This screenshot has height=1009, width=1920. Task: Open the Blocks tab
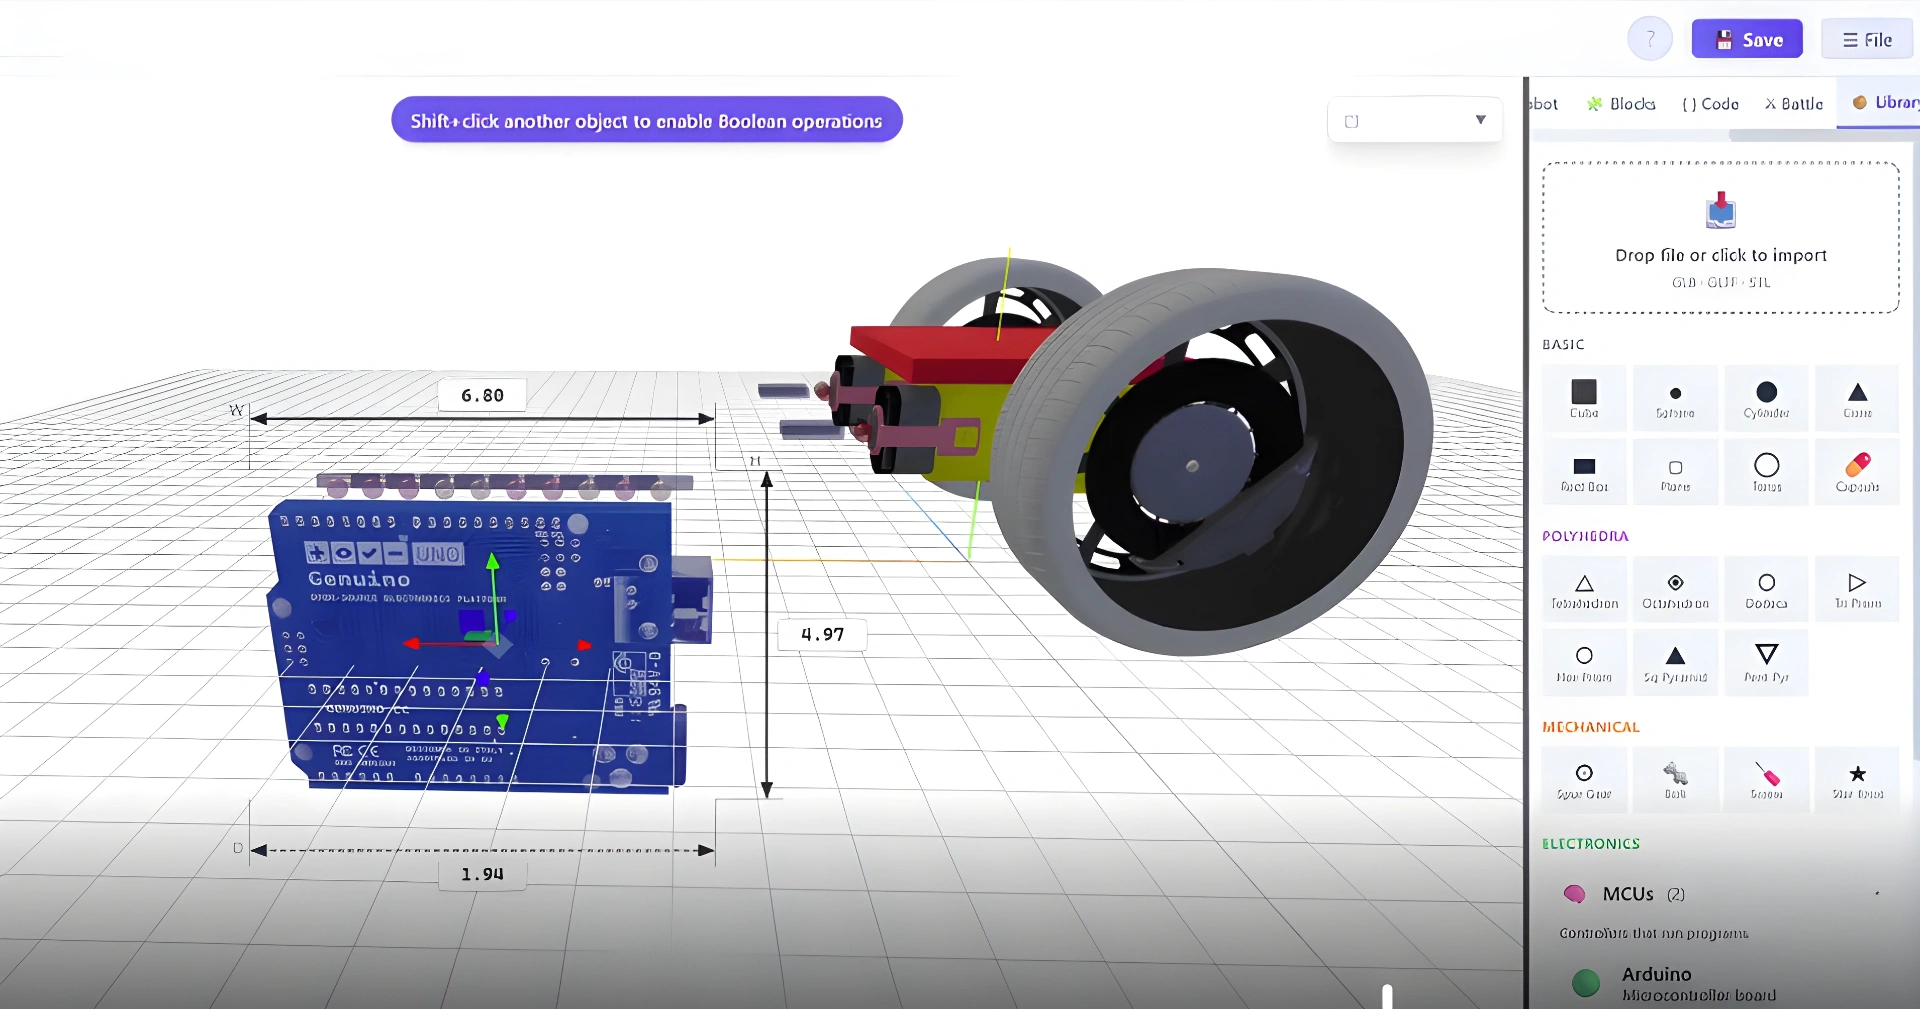click(x=1621, y=103)
